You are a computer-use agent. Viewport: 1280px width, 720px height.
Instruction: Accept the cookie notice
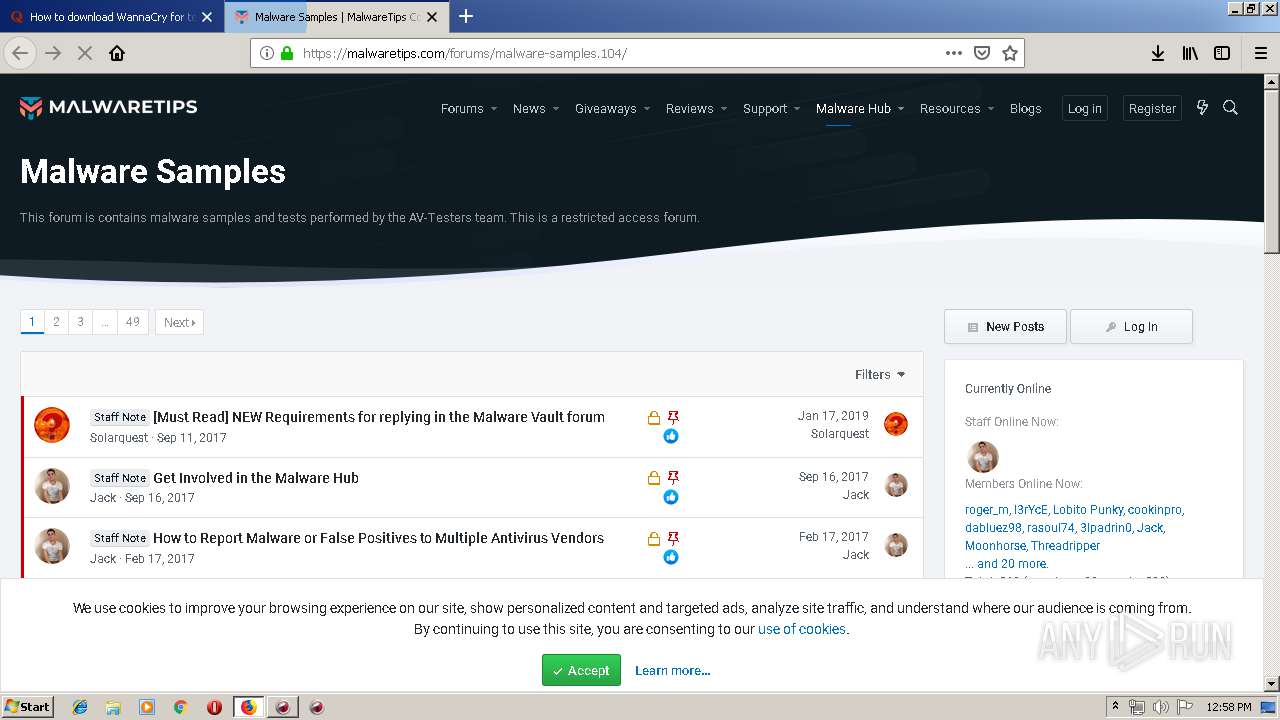(581, 670)
